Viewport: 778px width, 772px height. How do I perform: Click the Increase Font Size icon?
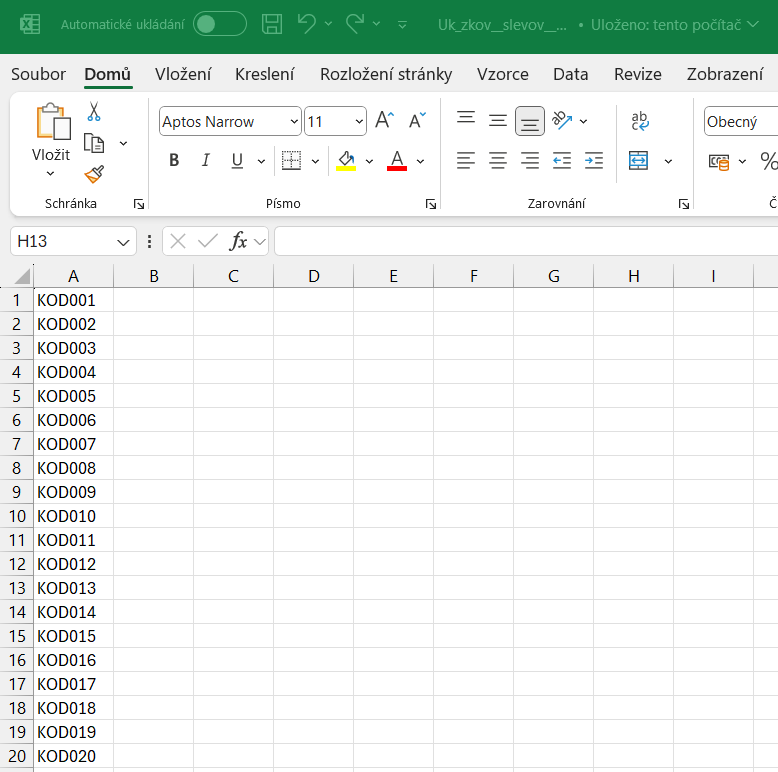(x=384, y=121)
